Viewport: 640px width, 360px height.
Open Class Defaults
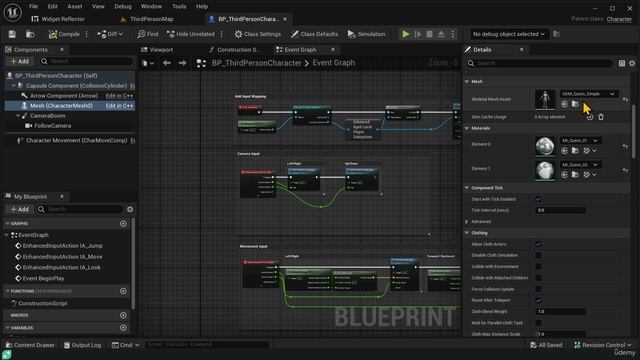tap(314, 34)
